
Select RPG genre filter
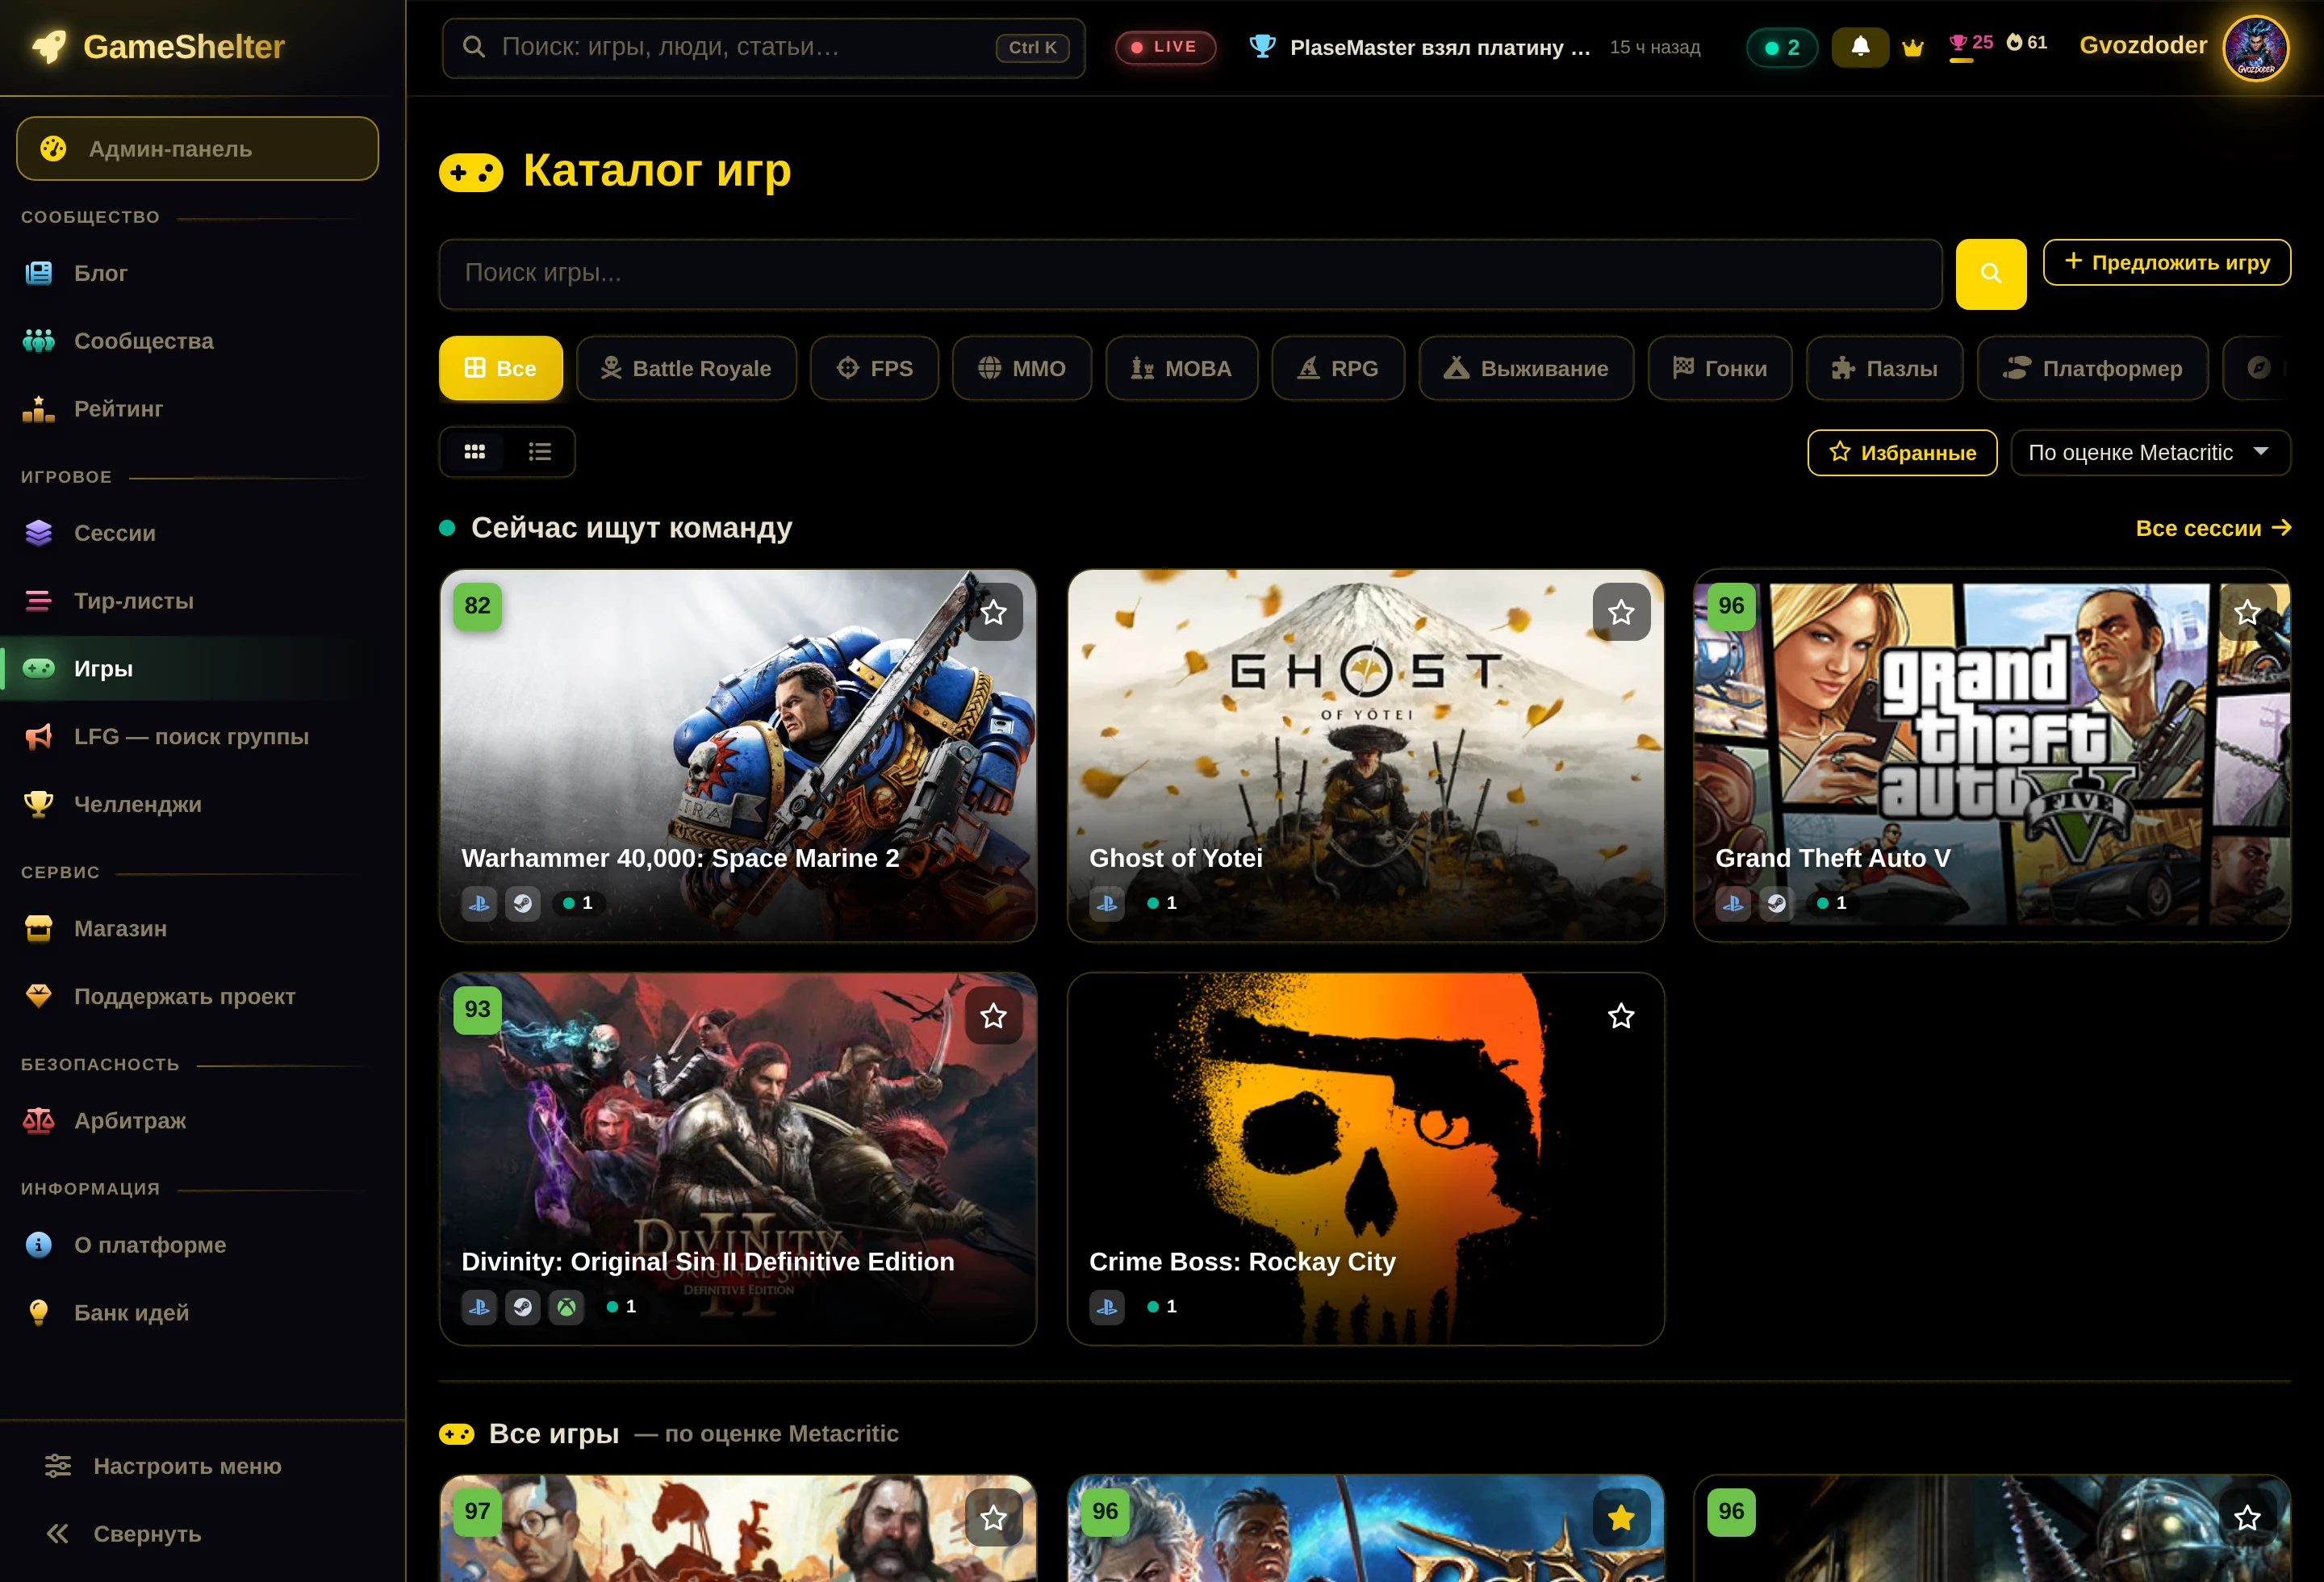click(x=1338, y=368)
